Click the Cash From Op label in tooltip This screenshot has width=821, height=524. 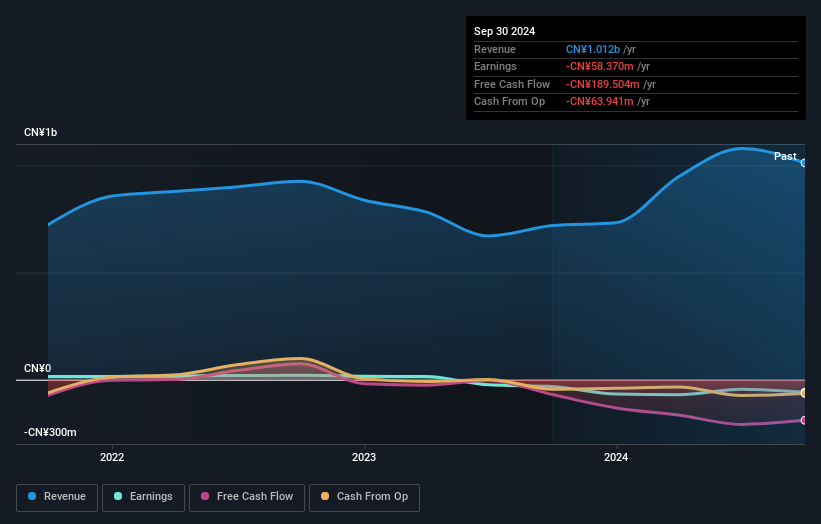click(509, 102)
